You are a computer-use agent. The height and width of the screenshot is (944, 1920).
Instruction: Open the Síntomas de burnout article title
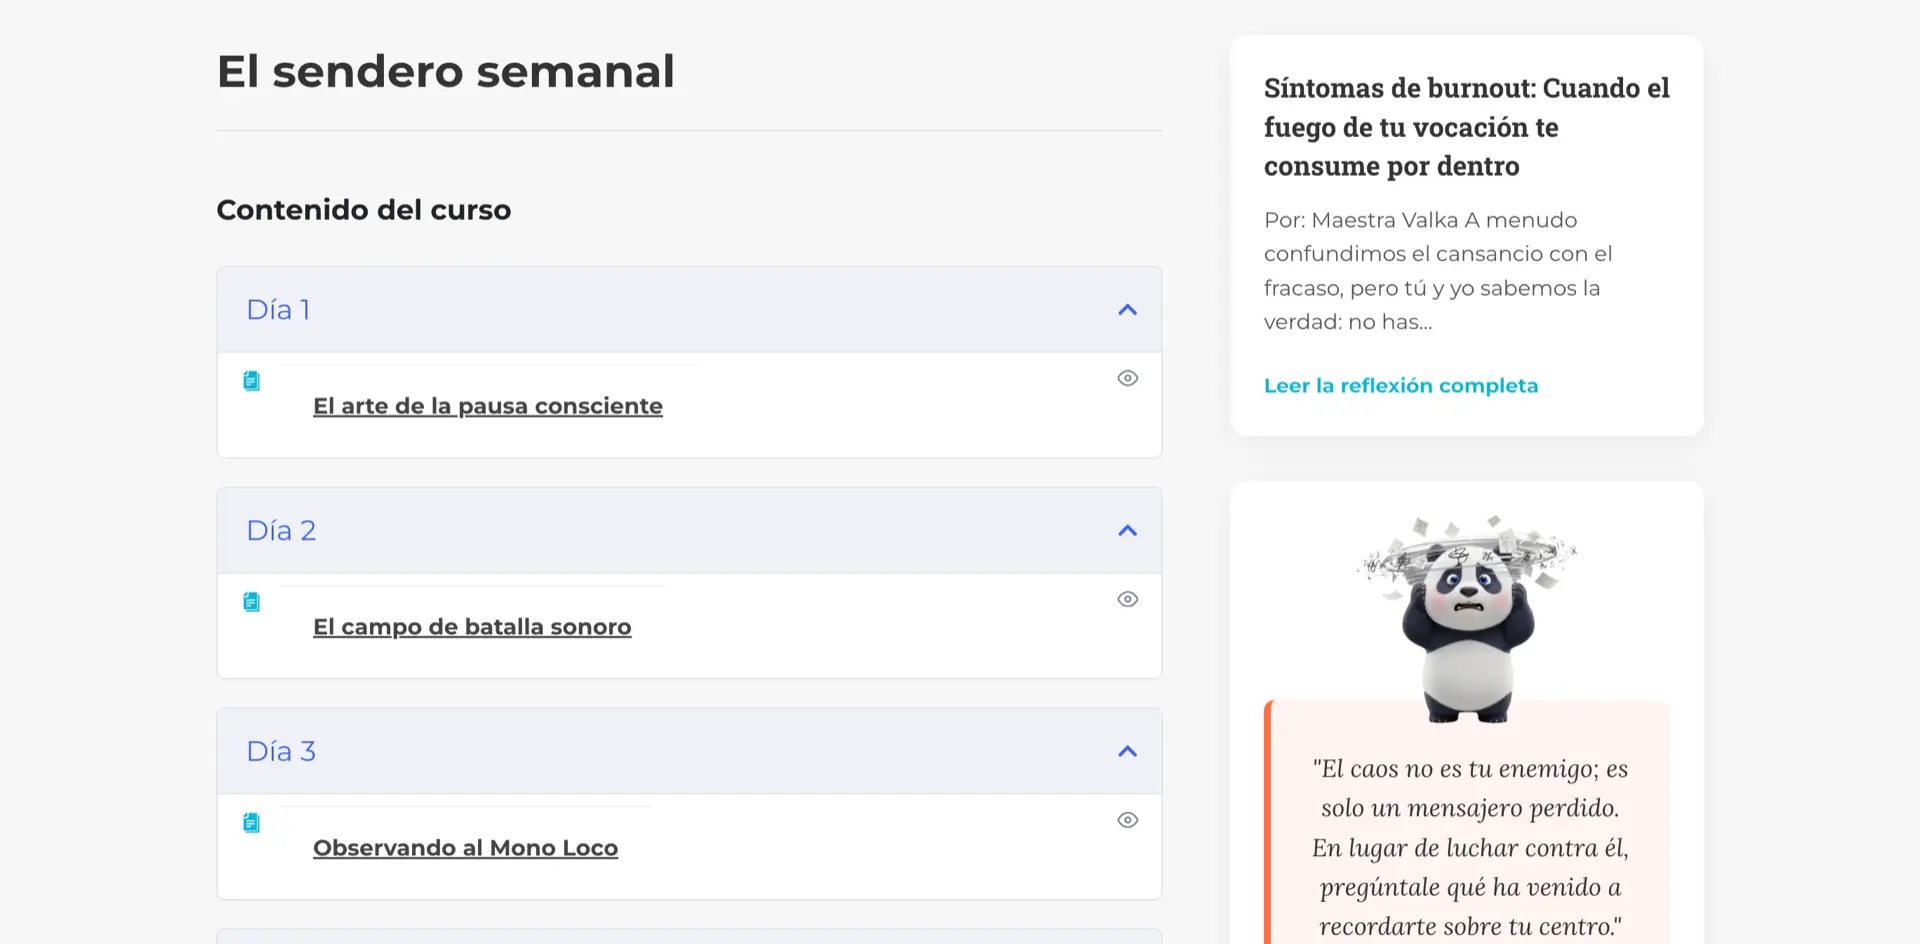point(1466,127)
